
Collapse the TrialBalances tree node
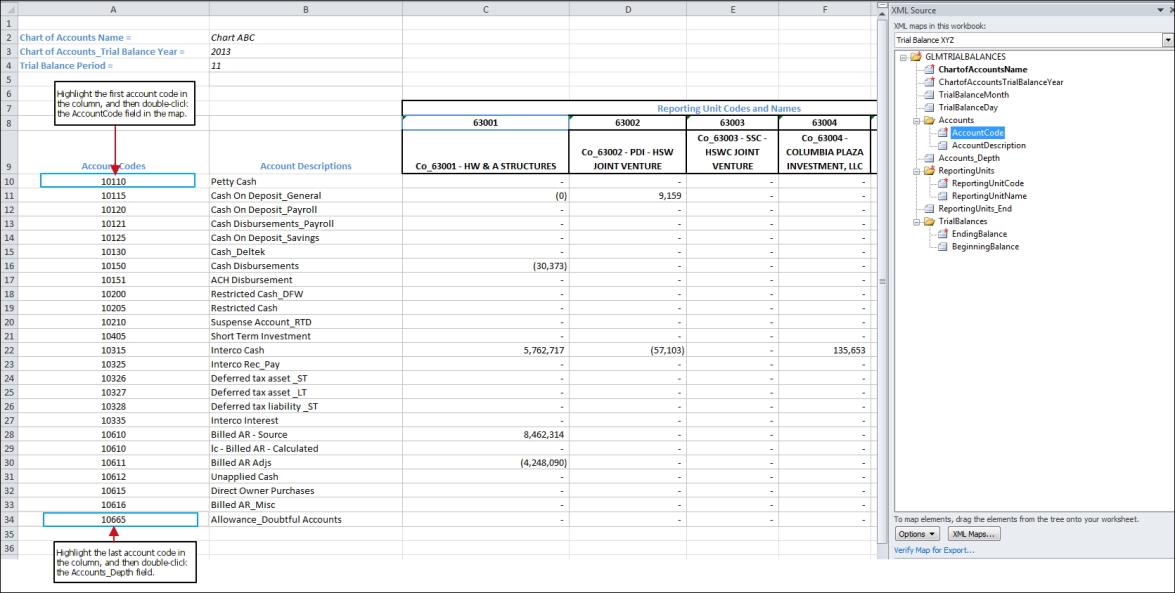tap(916, 222)
